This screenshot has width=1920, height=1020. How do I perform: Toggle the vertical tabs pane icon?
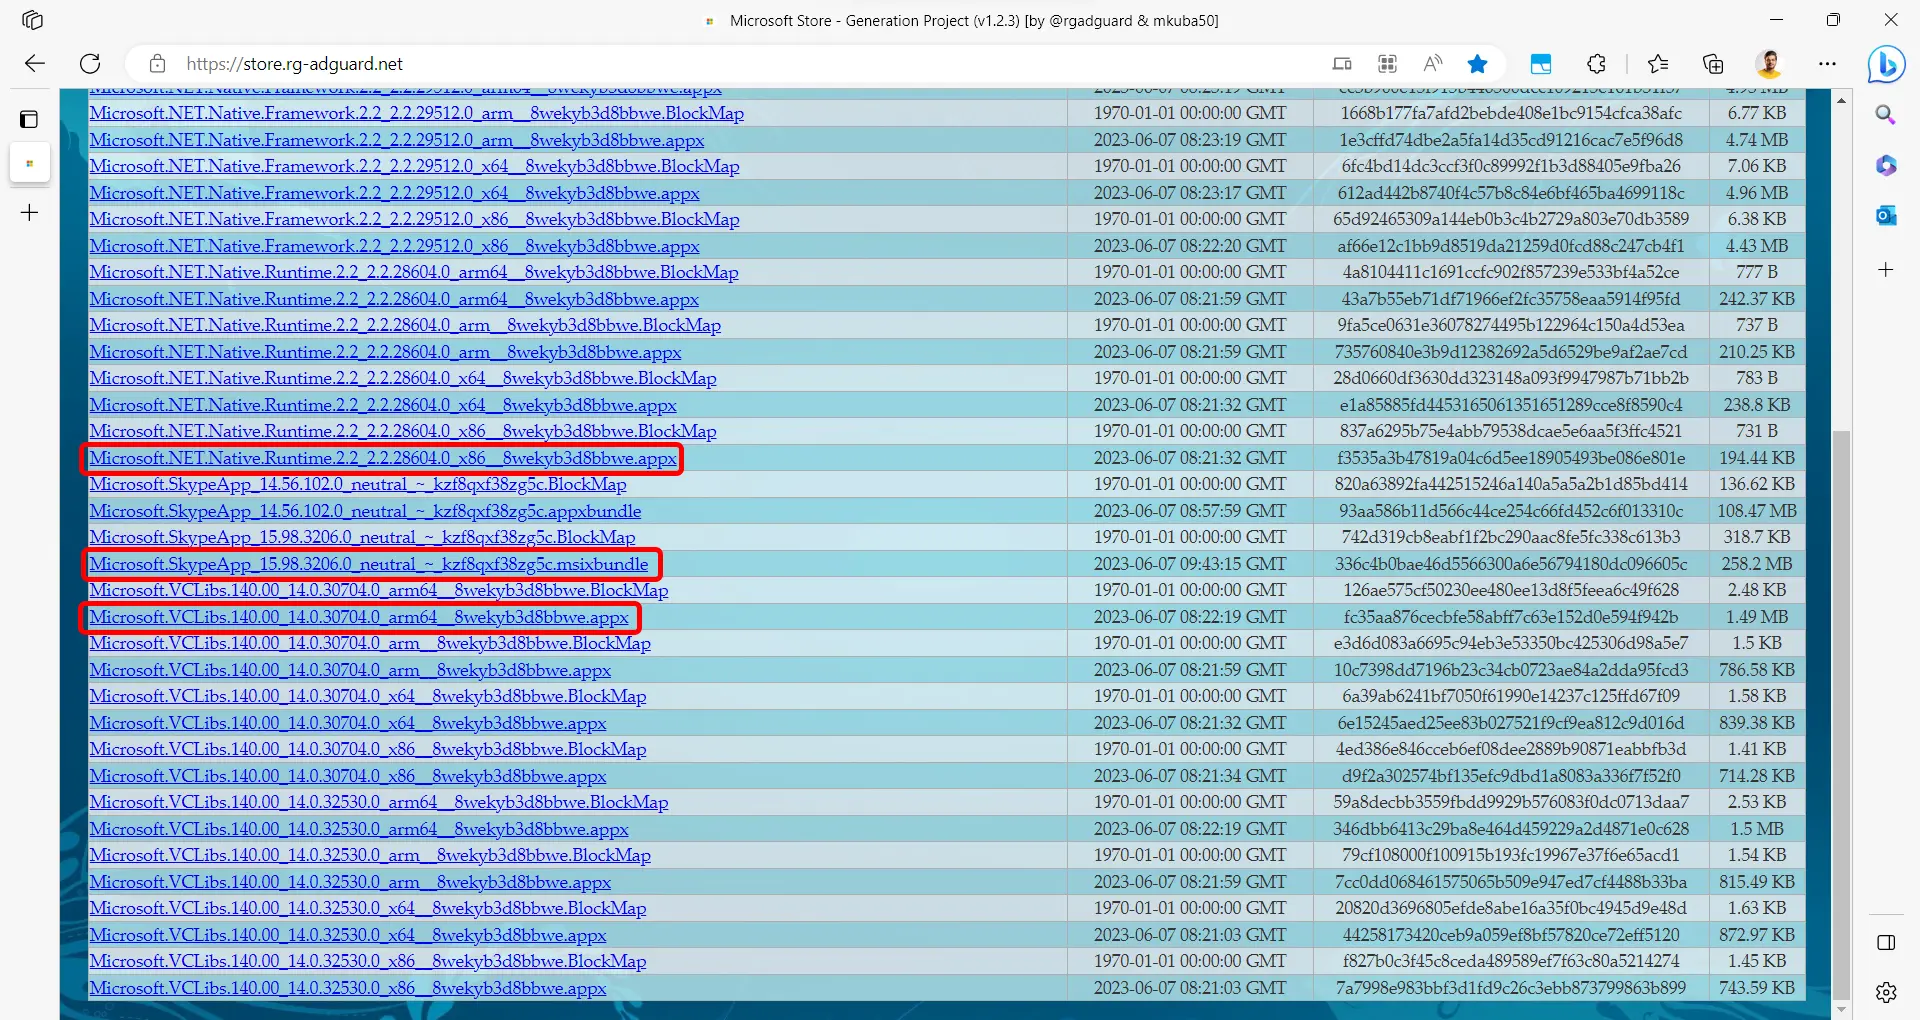pyautogui.click(x=30, y=120)
